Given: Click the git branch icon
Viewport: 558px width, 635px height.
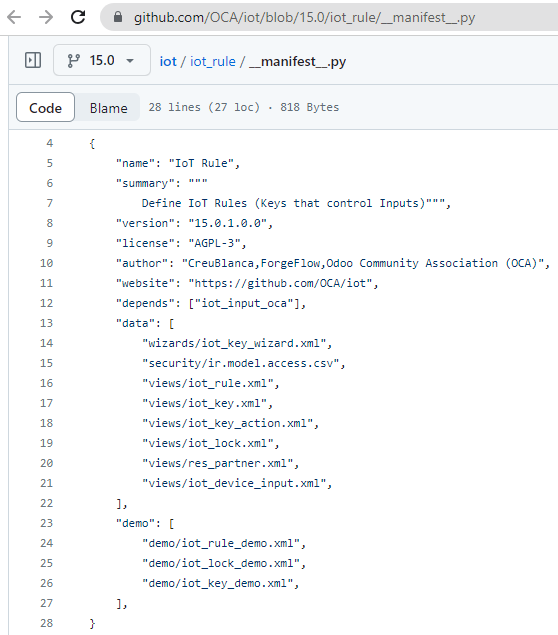Looking at the screenshot, I should point(73,61).
